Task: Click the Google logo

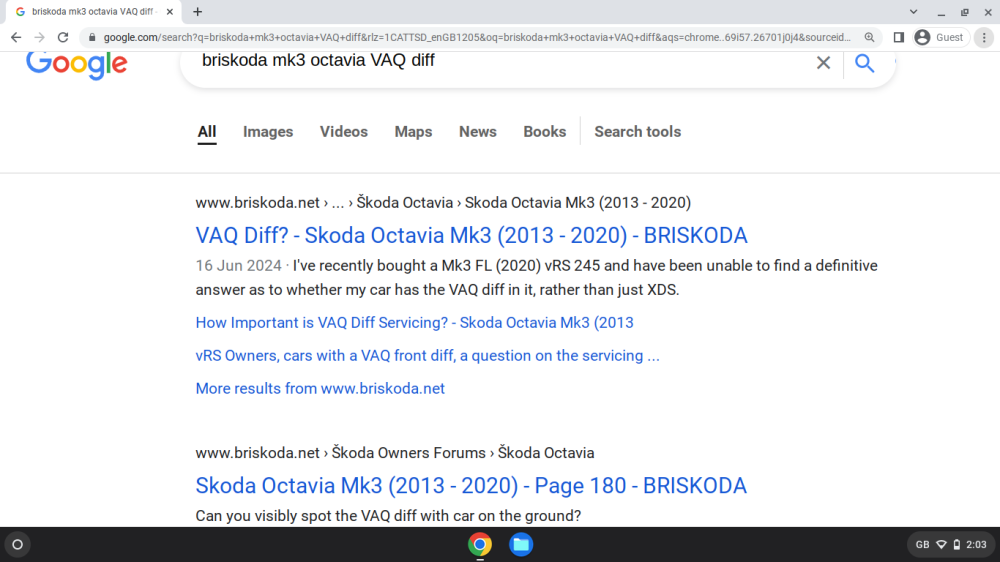Action: click(77, 64)
